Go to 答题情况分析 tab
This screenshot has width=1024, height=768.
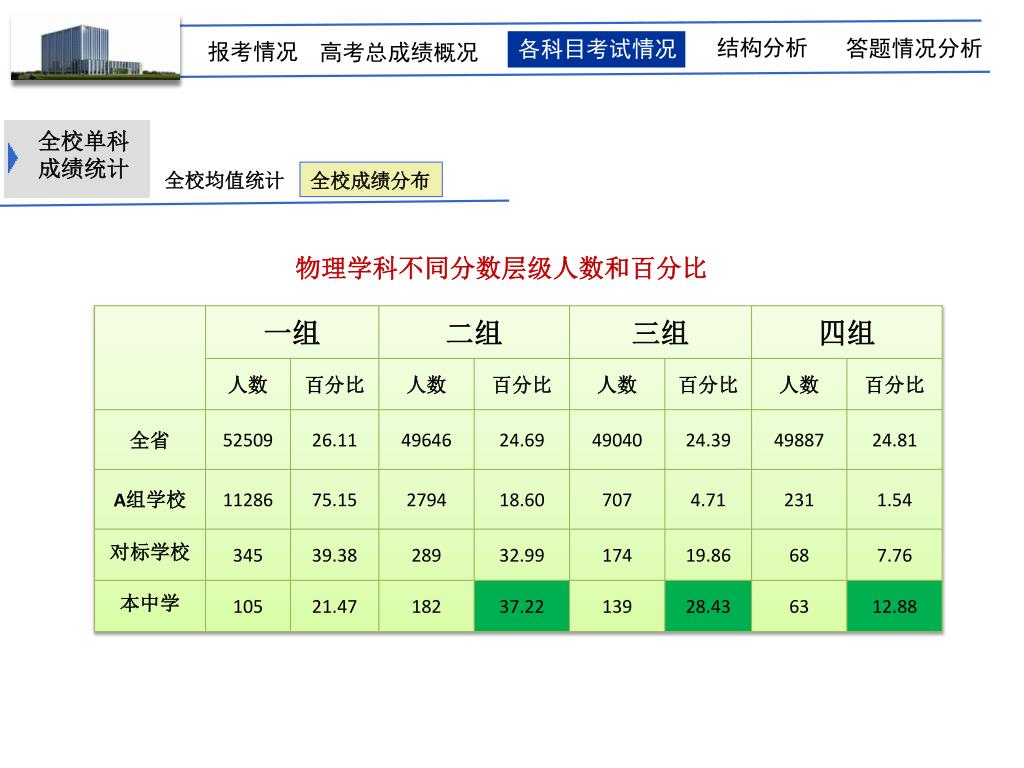coord(914,48)
